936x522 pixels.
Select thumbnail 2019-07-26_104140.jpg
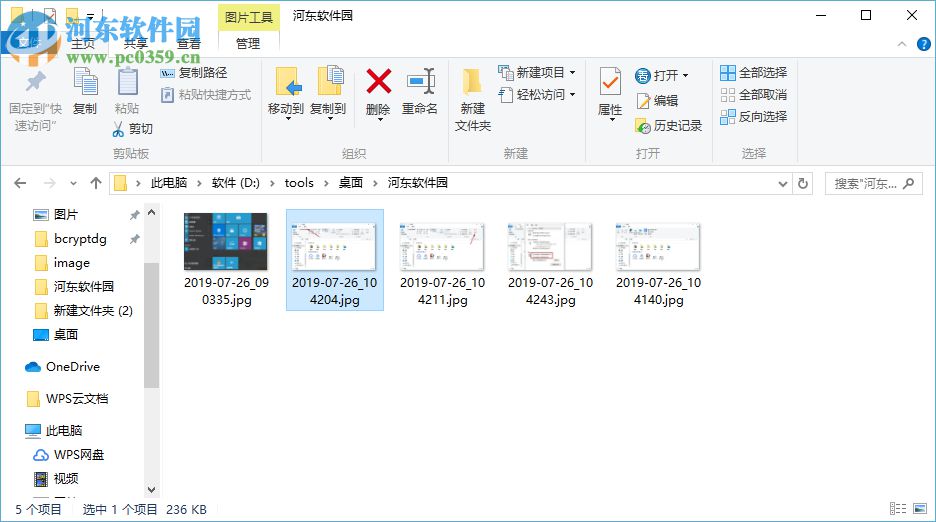[658, 260]
